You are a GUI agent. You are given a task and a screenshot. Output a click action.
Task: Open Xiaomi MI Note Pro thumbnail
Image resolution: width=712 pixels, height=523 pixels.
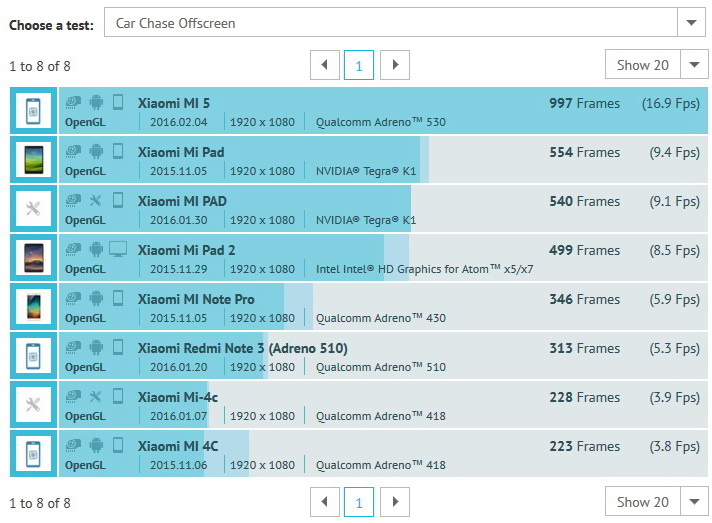(33, 306)
